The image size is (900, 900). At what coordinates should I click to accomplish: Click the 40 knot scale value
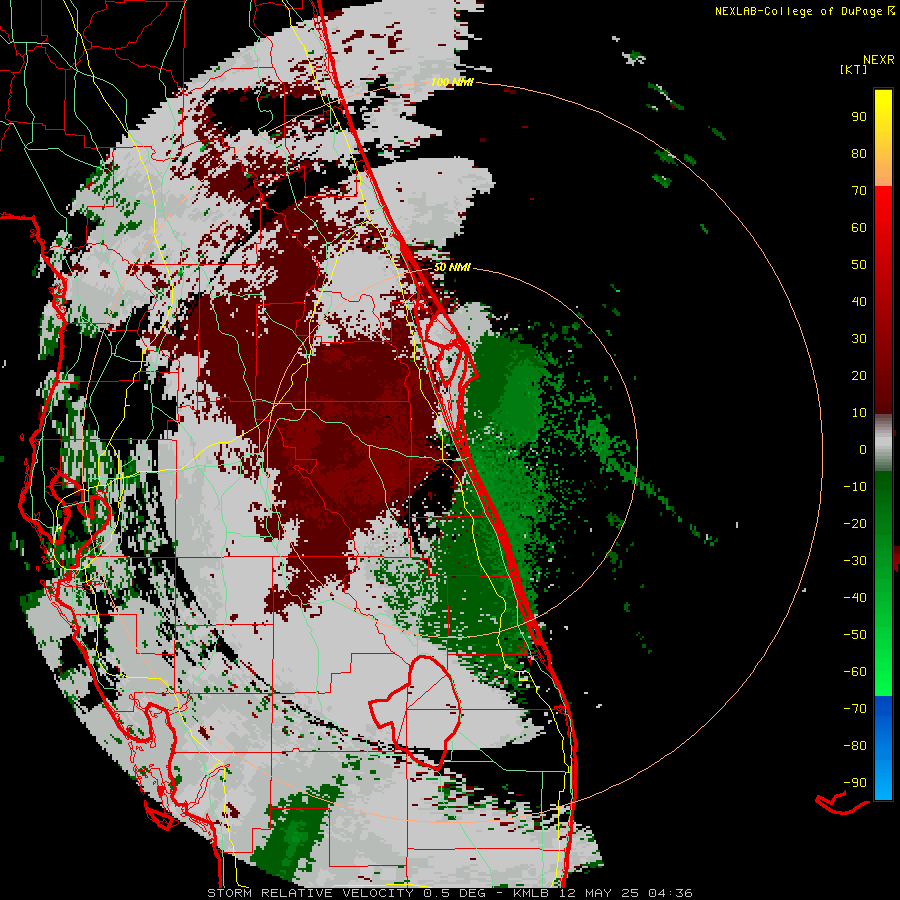click(859, 301)
